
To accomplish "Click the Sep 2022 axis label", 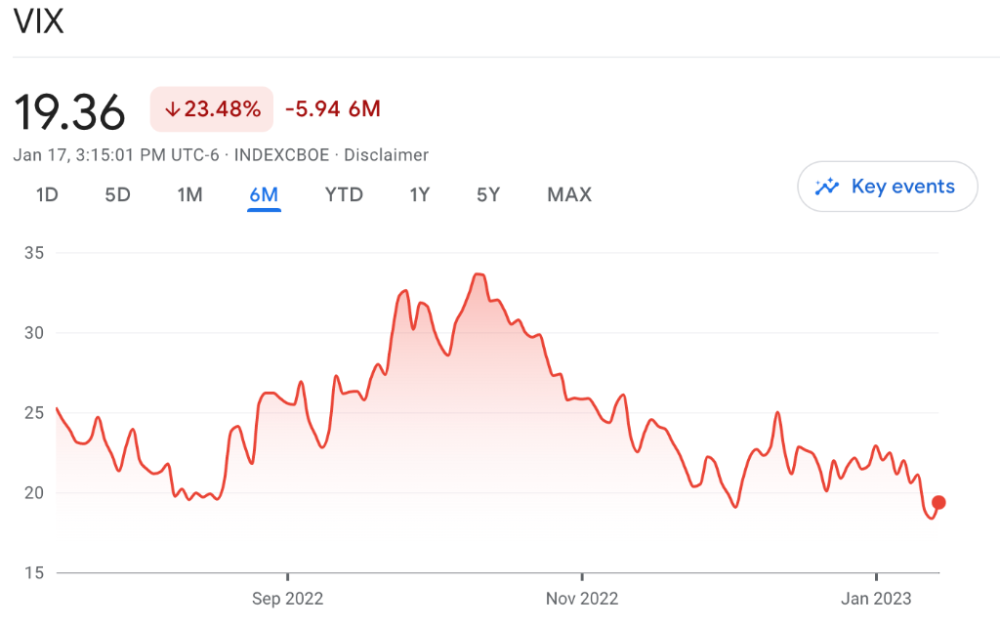I will tap(288, 598).
